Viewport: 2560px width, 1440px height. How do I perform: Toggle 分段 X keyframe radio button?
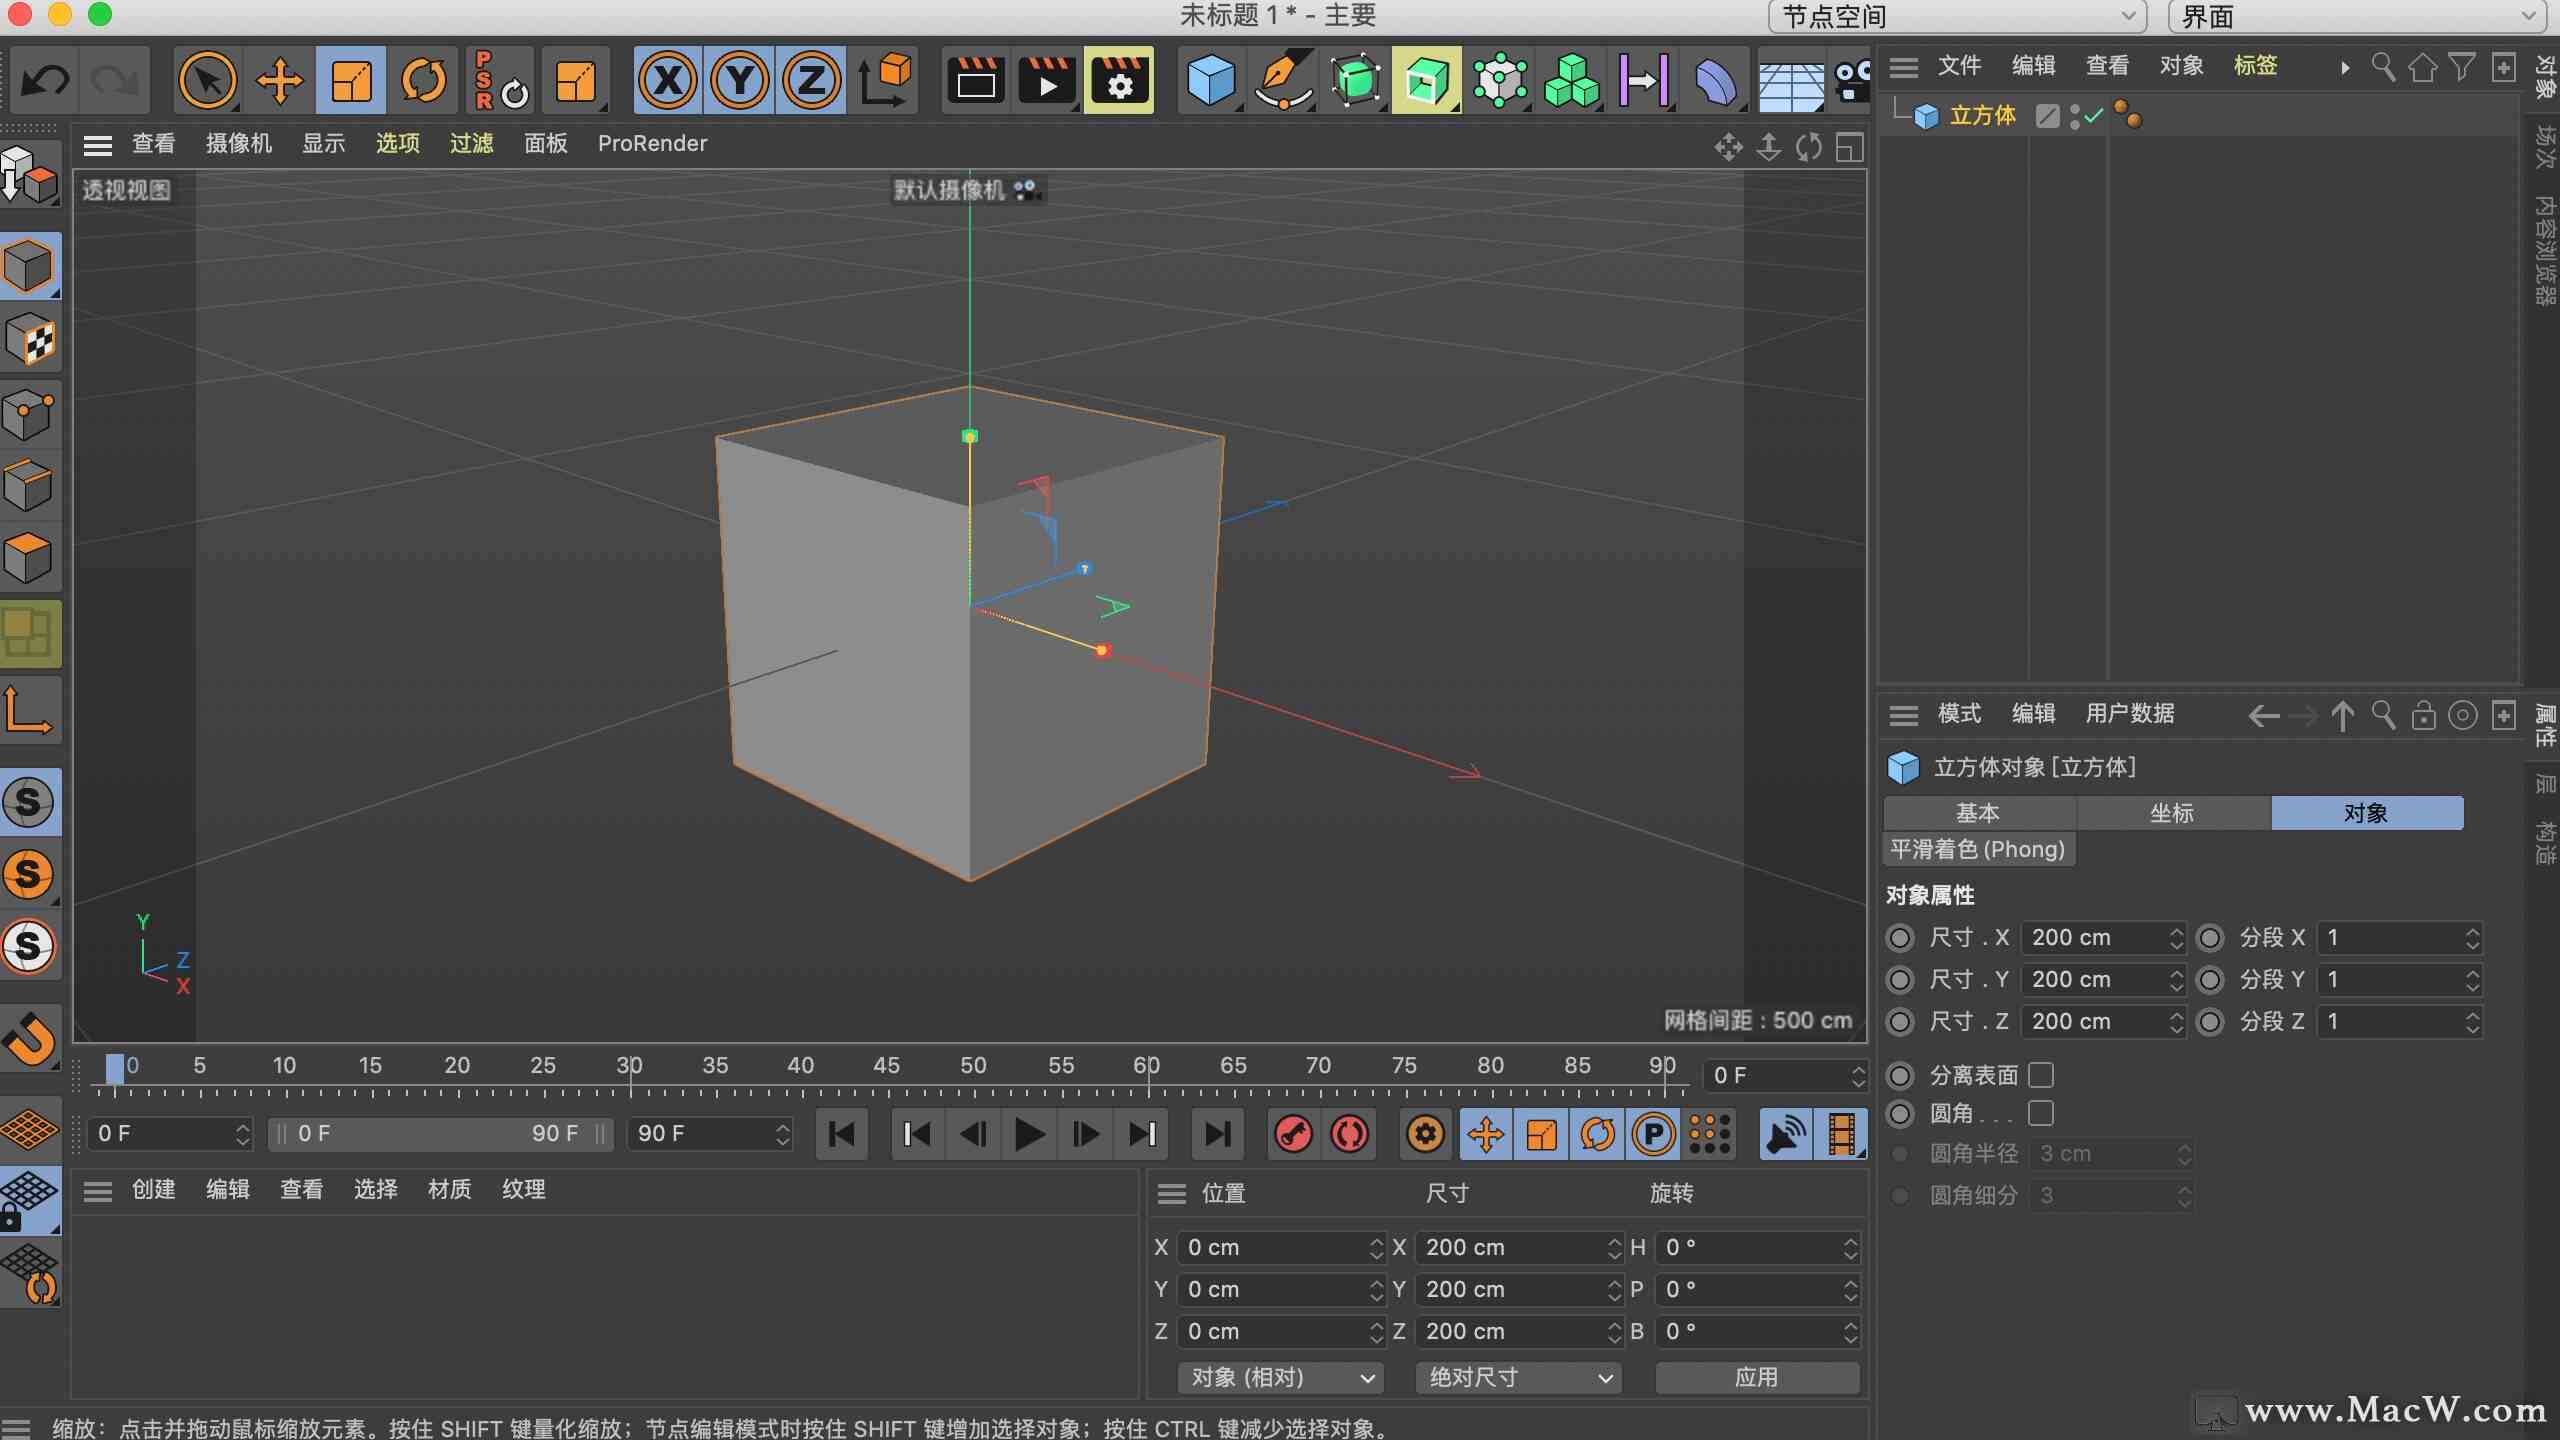[2210, 938]
